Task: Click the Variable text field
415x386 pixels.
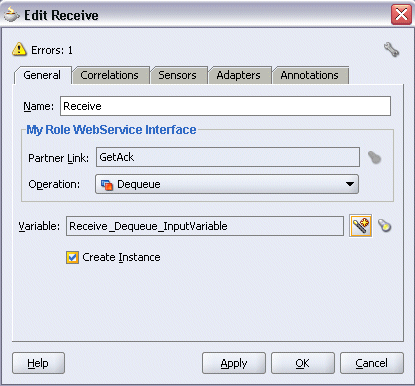Action: 205,226
